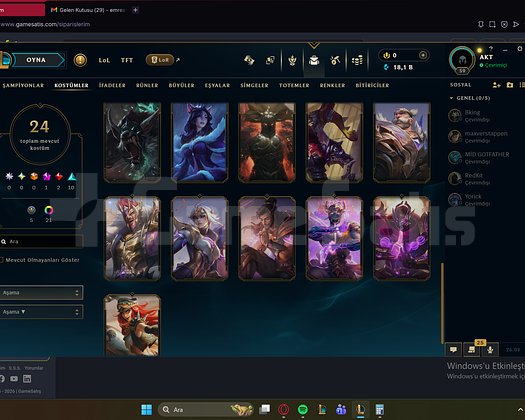This screenshot has width=525, height=420.
Task: Switch to the RENKLER tab
Action: [x=332, y=85]
